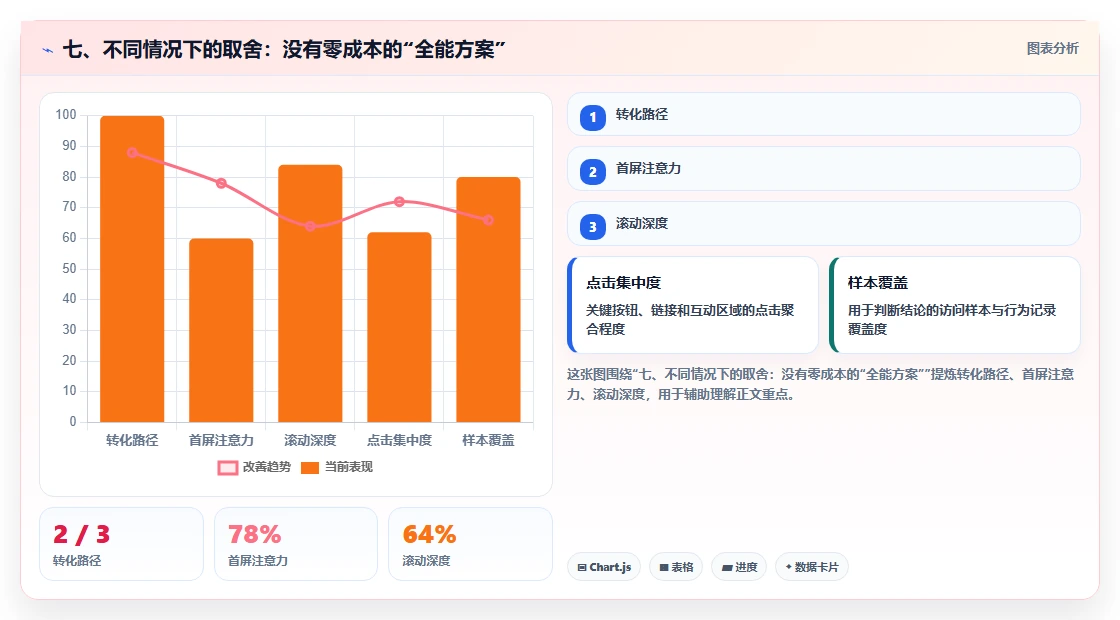Click the 样本覆盖 x-axis label

pos(489,441)
